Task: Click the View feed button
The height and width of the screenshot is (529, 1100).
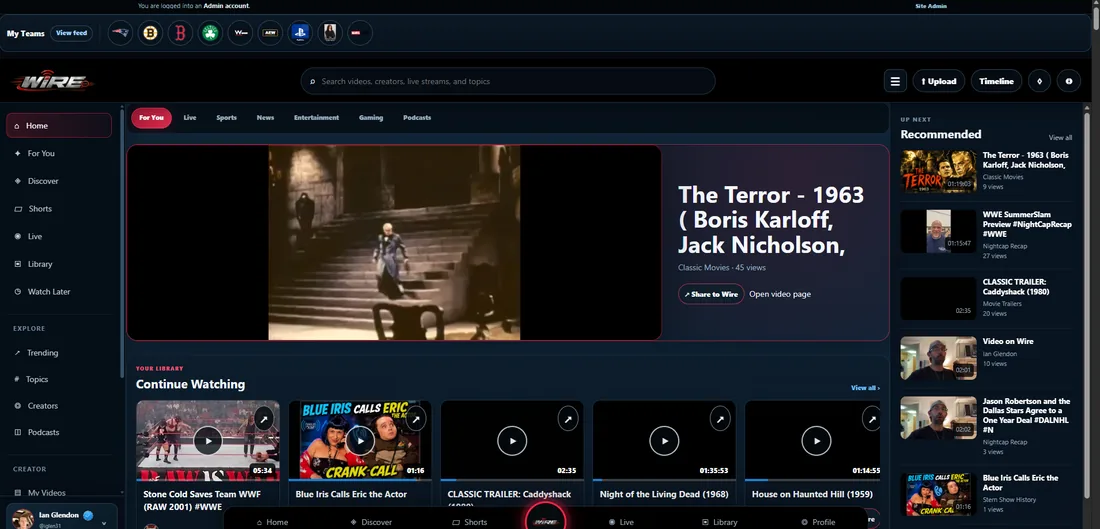Action: click(x=72, y=33)
